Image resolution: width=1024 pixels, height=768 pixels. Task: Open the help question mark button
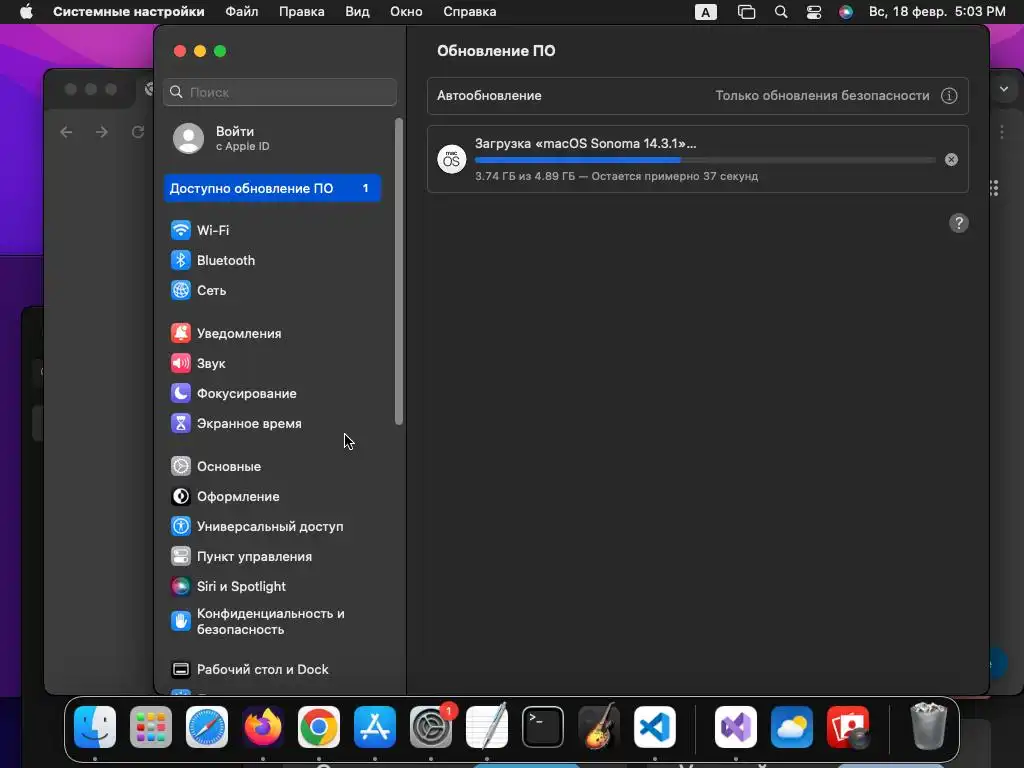pos(959,223)
